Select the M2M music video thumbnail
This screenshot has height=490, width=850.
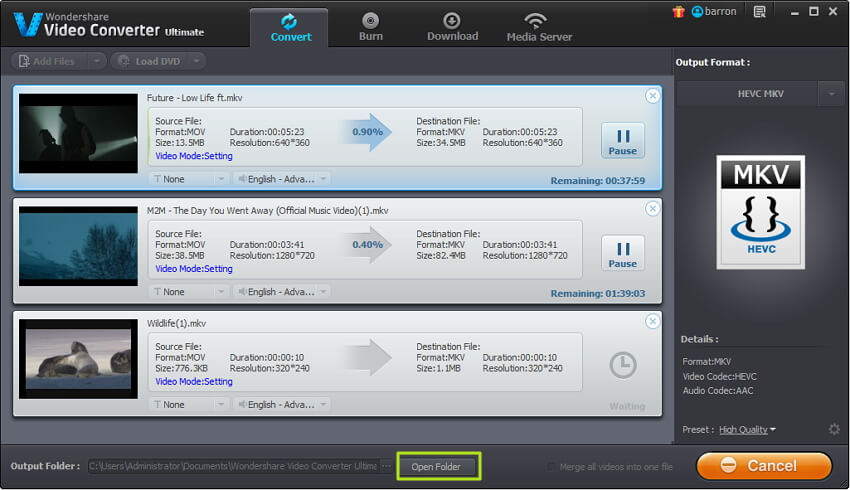coord(78,246)
